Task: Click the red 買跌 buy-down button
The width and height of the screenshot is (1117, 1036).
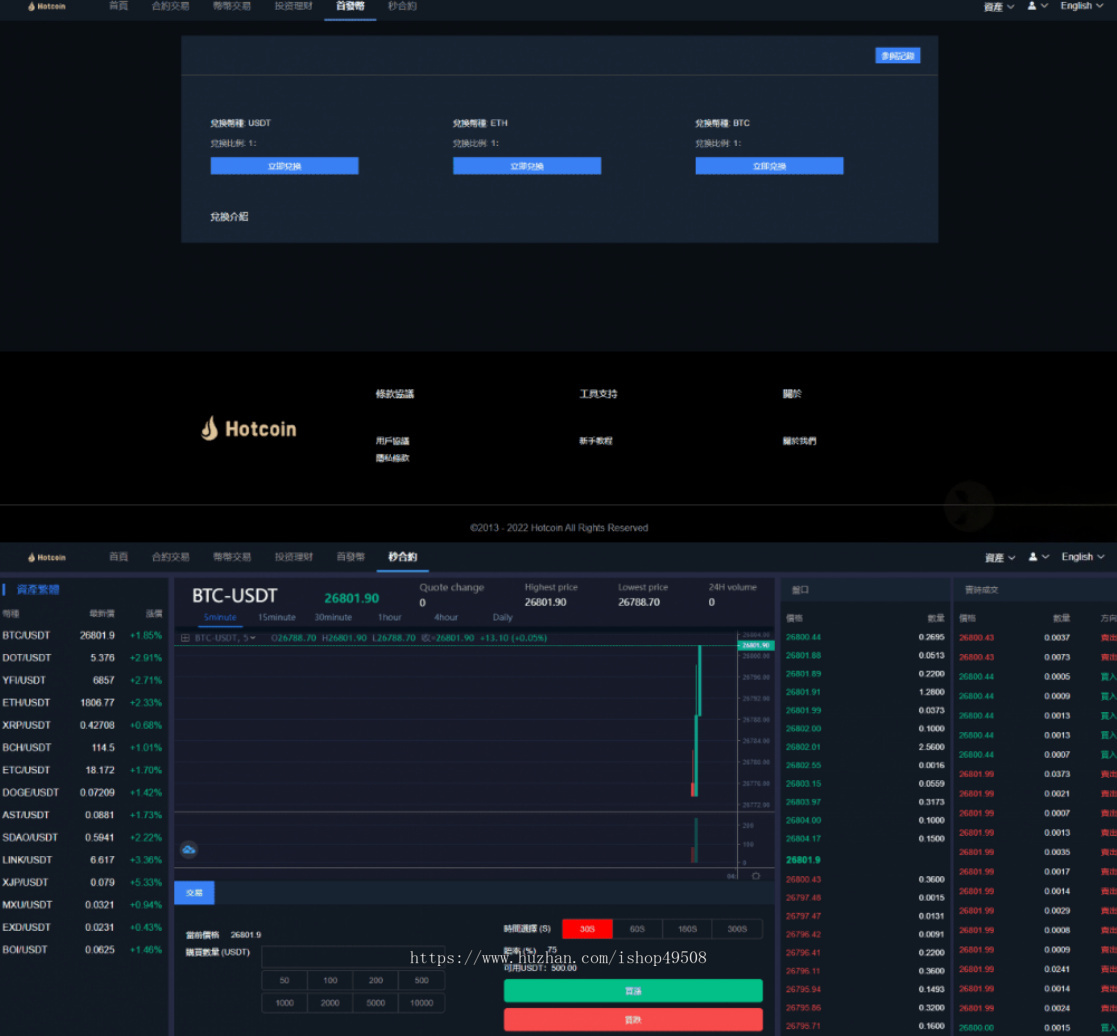Action: [x=633, y=1020]
